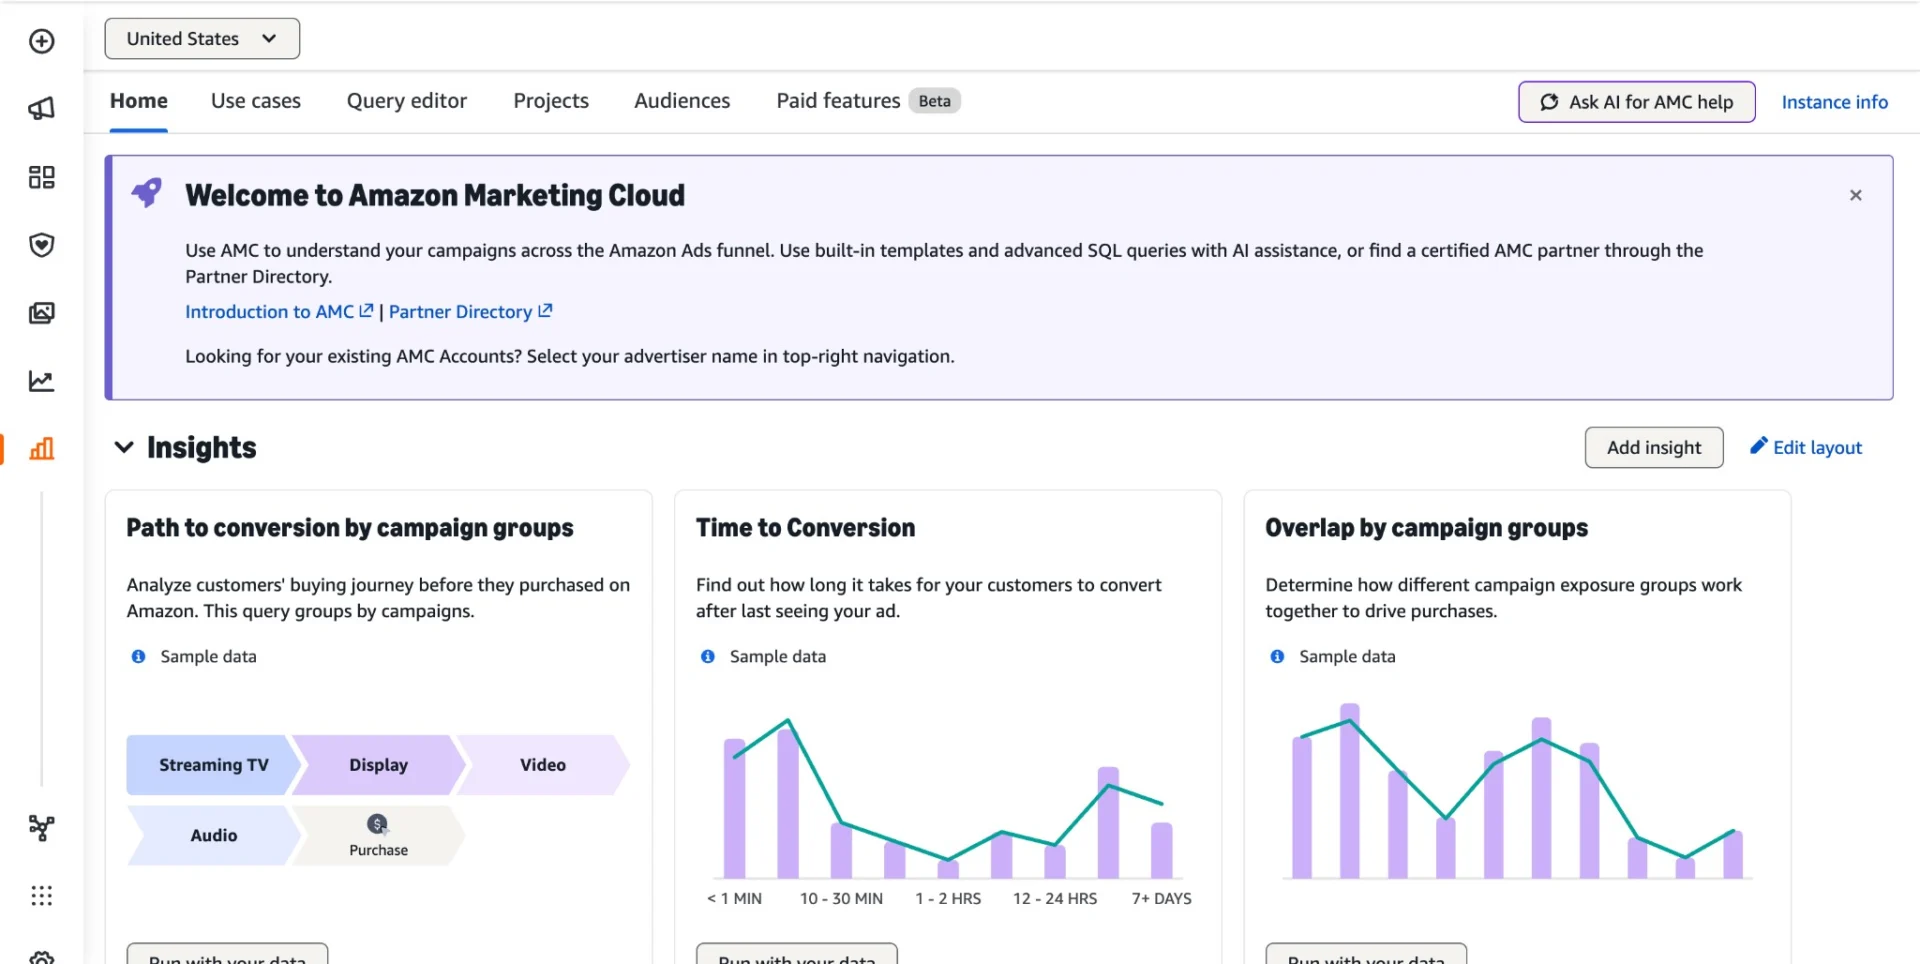Viewport: 1920px width, 964px height.
Task: Open the nine-dot apps grid icon
Action: [x=41, y=896]
